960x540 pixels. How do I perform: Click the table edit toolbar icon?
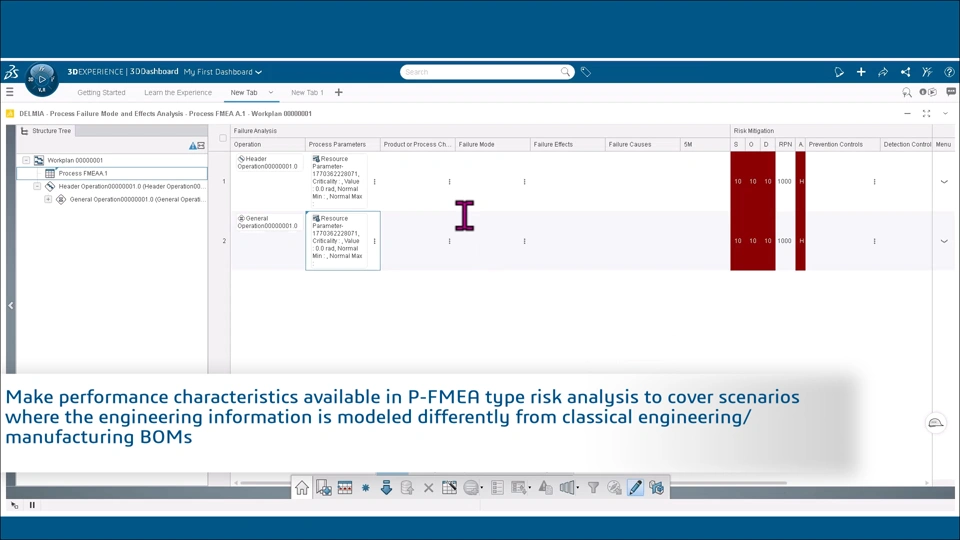tap(449, 488)
